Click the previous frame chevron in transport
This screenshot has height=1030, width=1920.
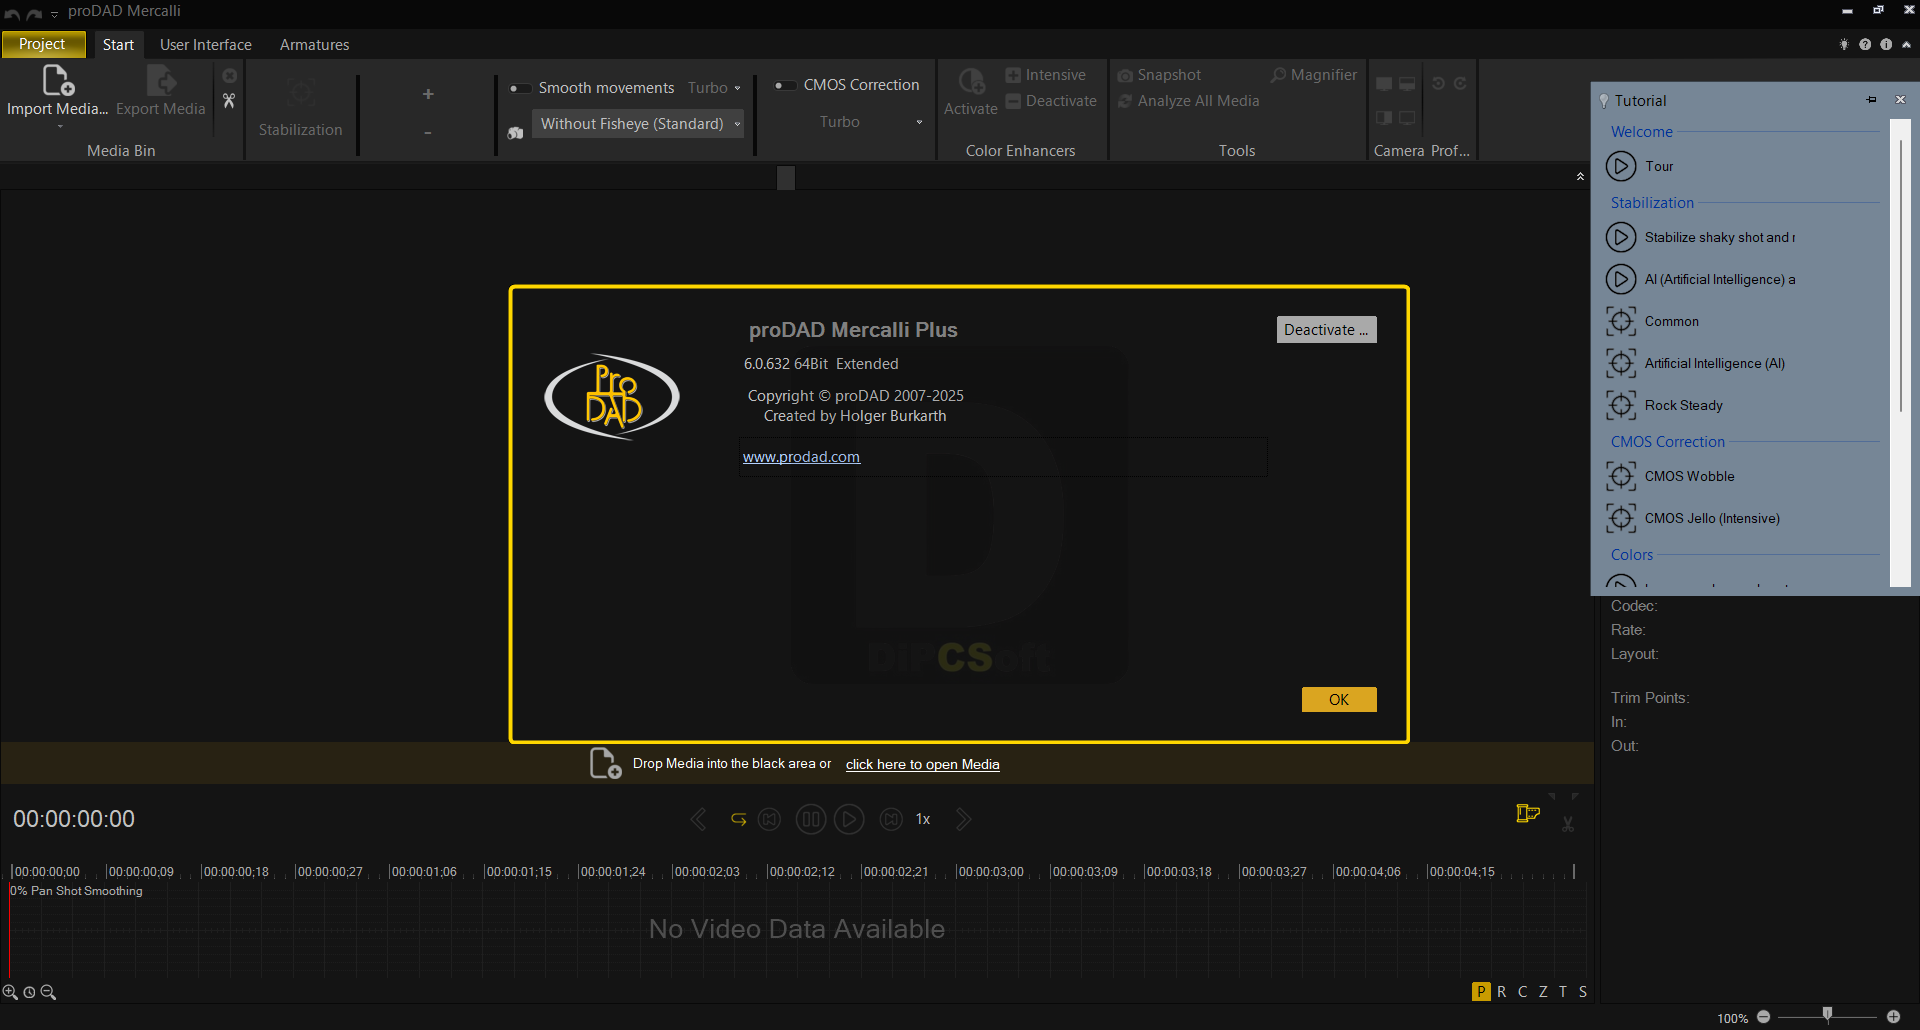(698, 819)
